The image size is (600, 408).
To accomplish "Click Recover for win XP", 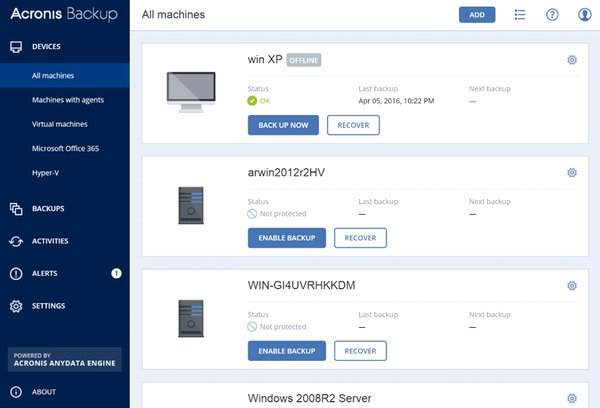I will click(353, 125).
